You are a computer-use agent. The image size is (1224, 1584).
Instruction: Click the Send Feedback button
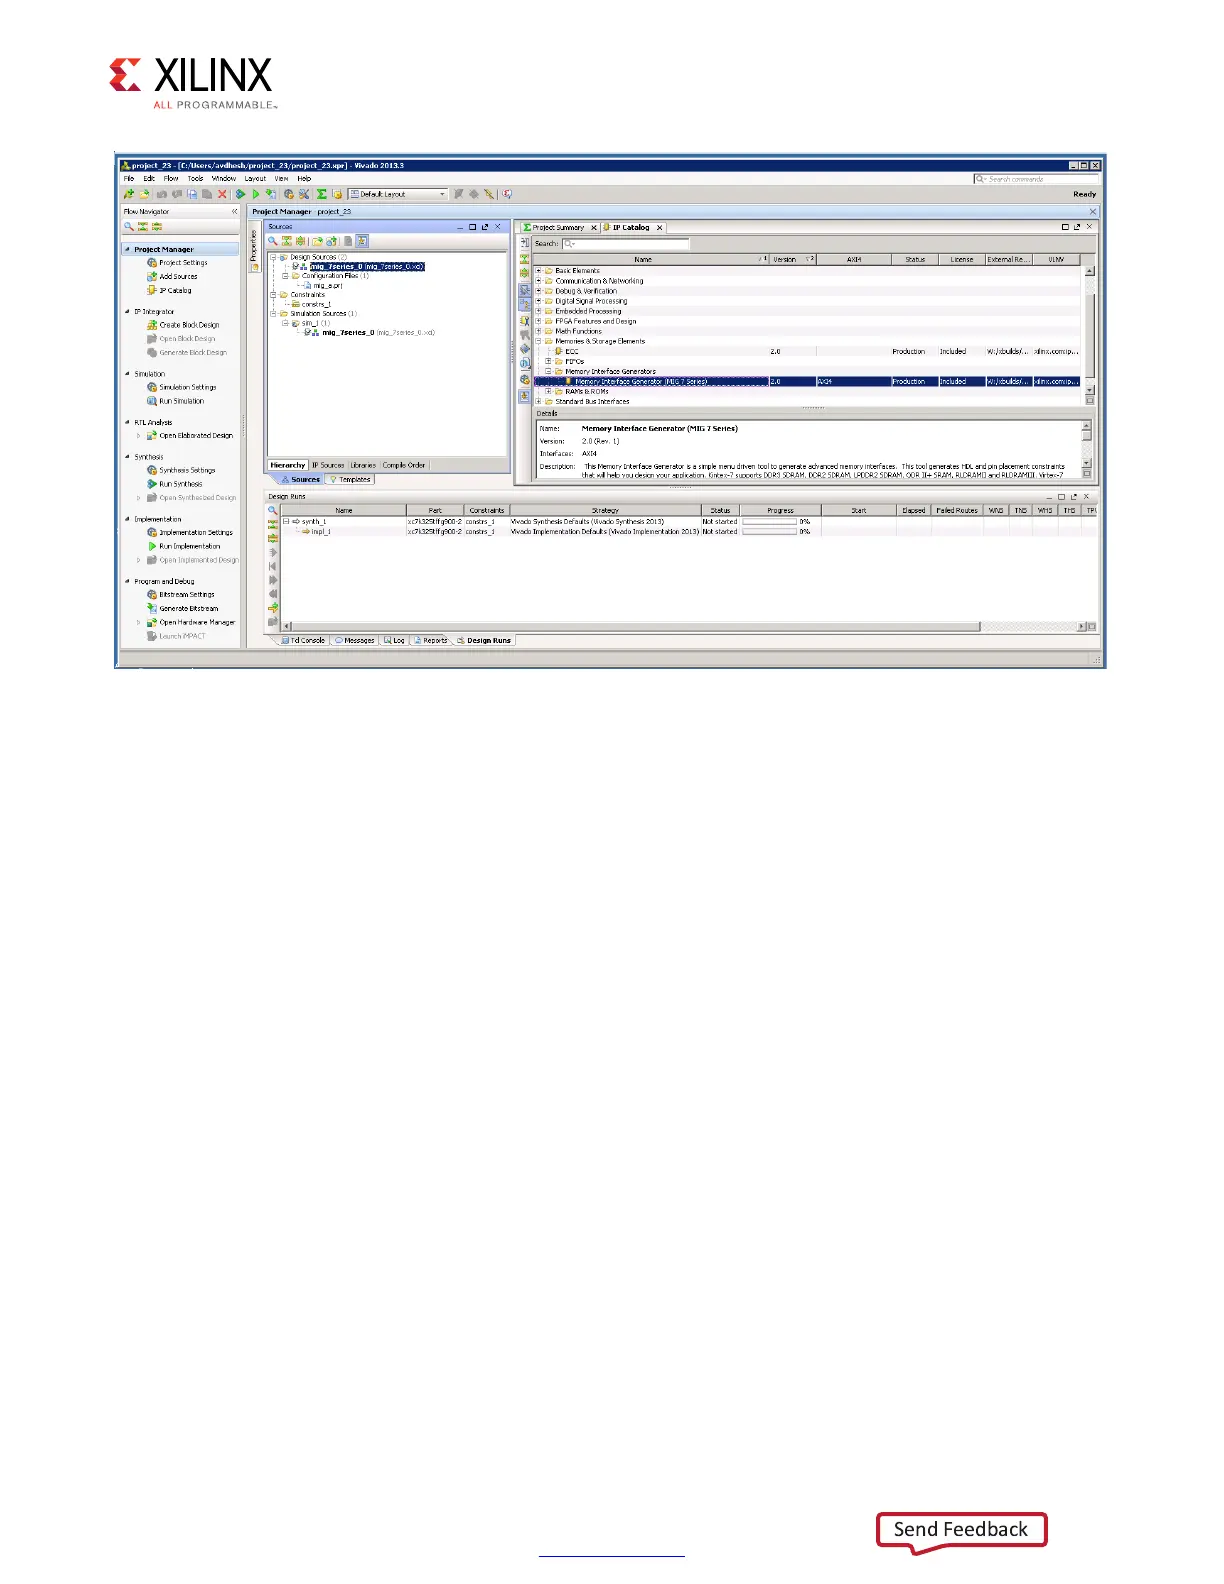pyautogui.click(x=961, y=1530)
